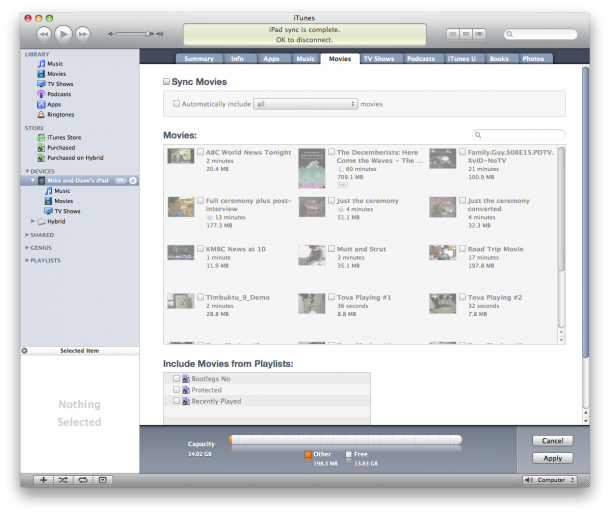
Task: Switch to Cover Flow view
Action: click(479, 34)
